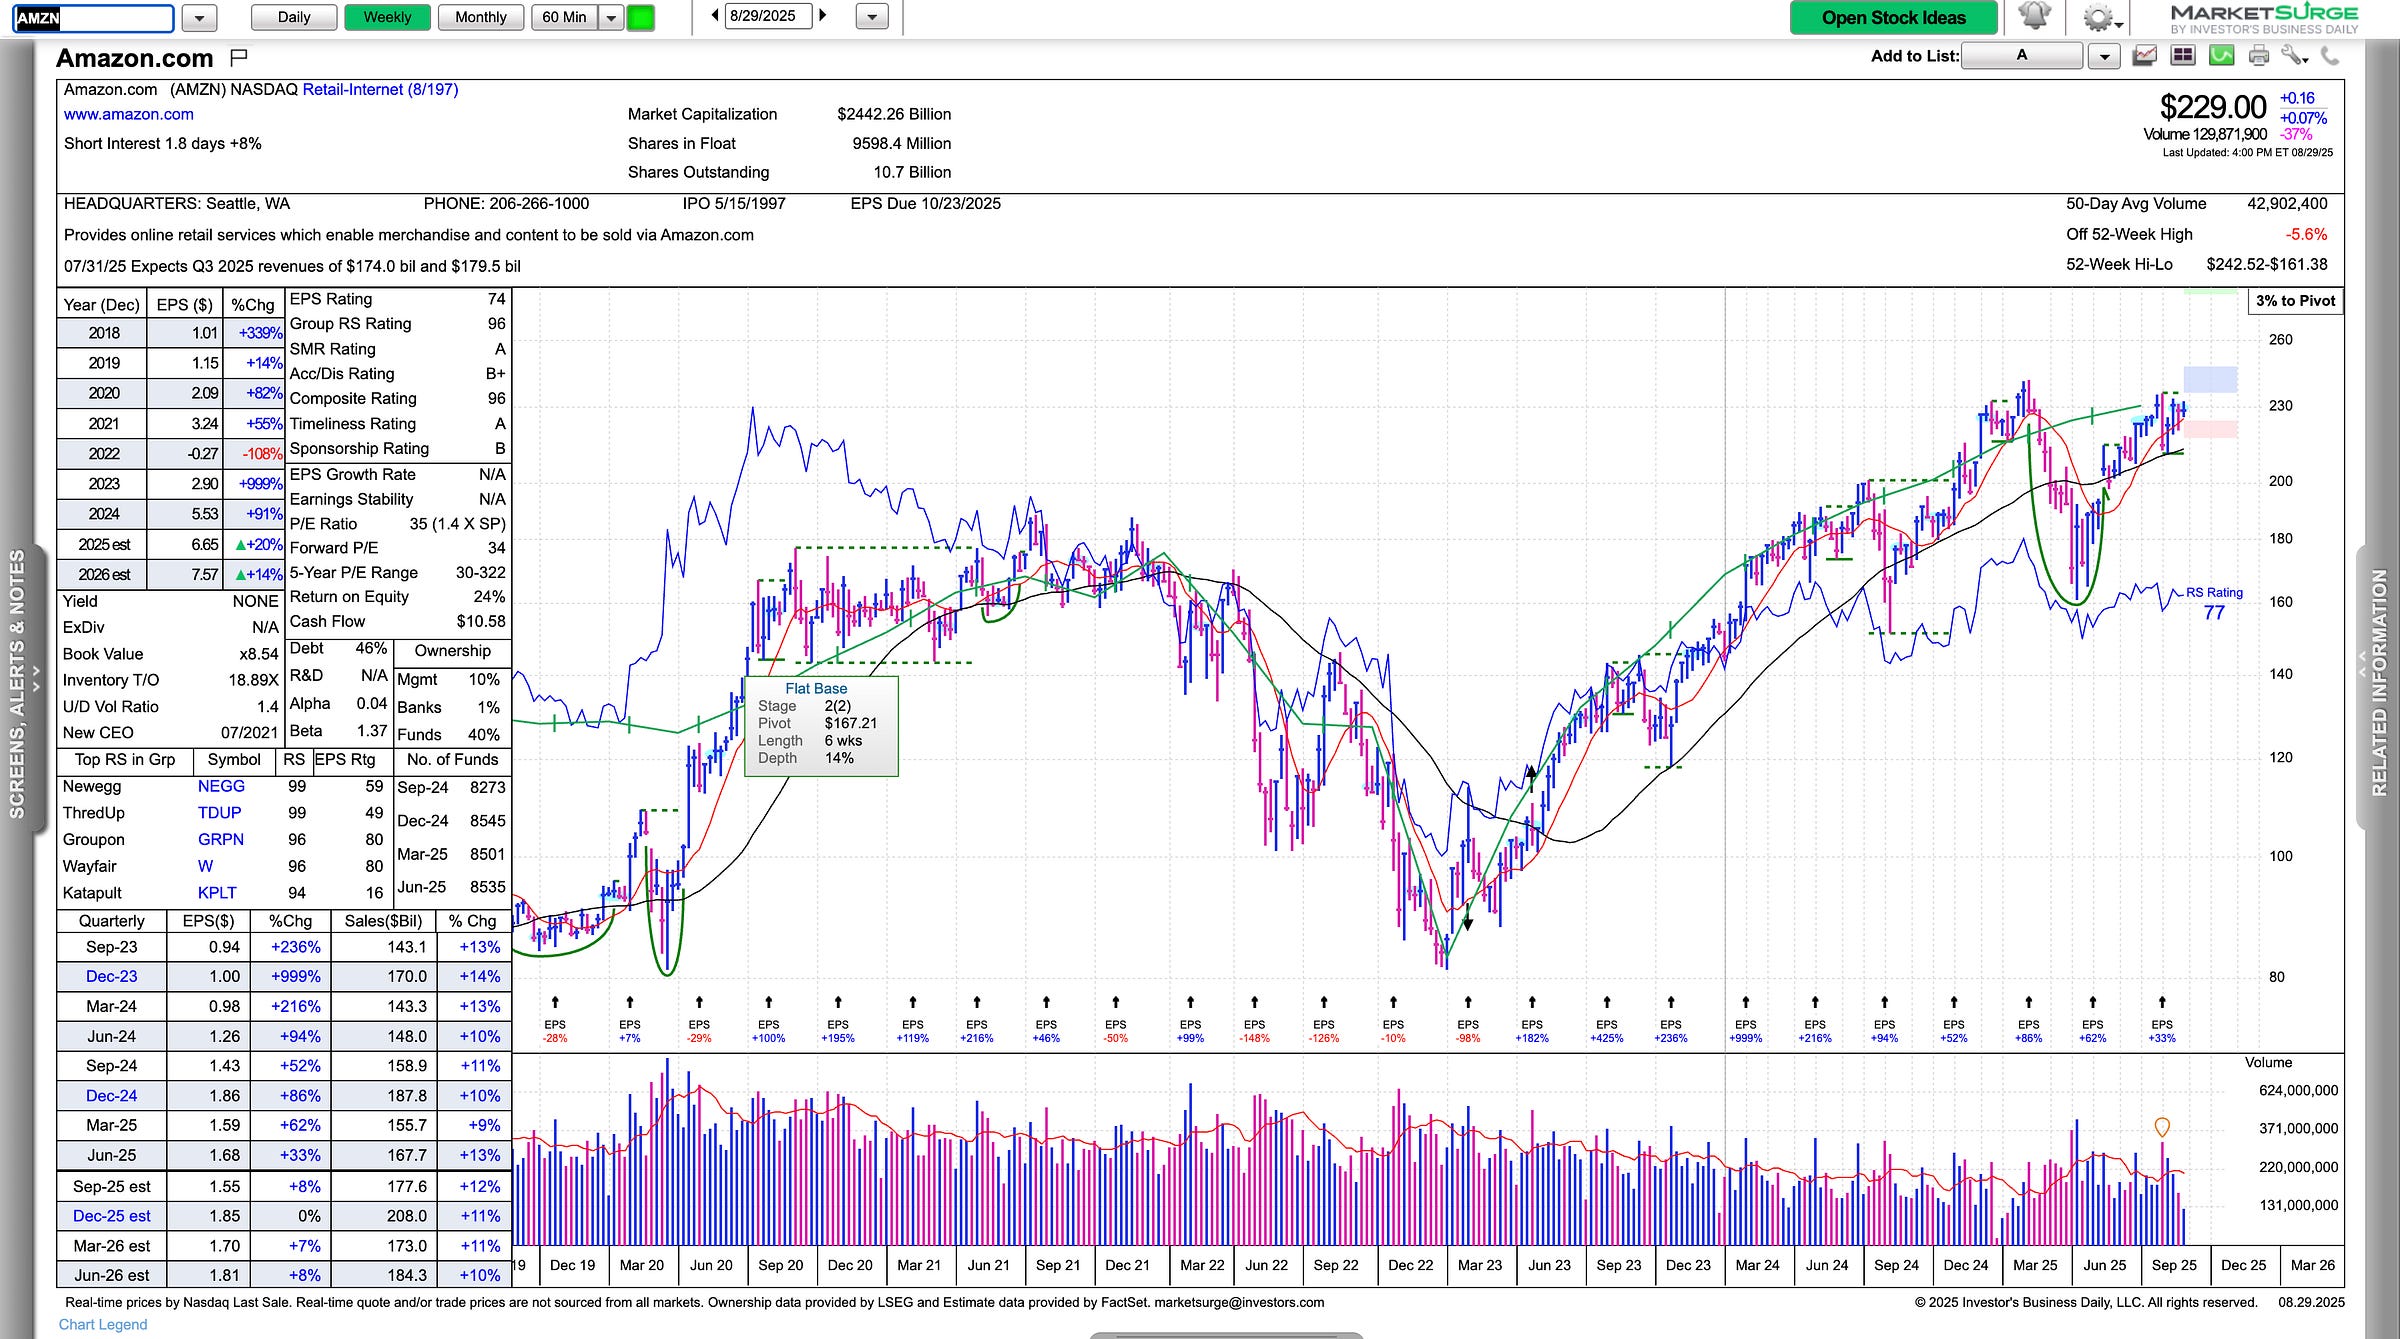The width and height of the screenshot is (2400, 1339).
Task: Open the symbol history dropdown next to AMZN
Action: [199, 17]
